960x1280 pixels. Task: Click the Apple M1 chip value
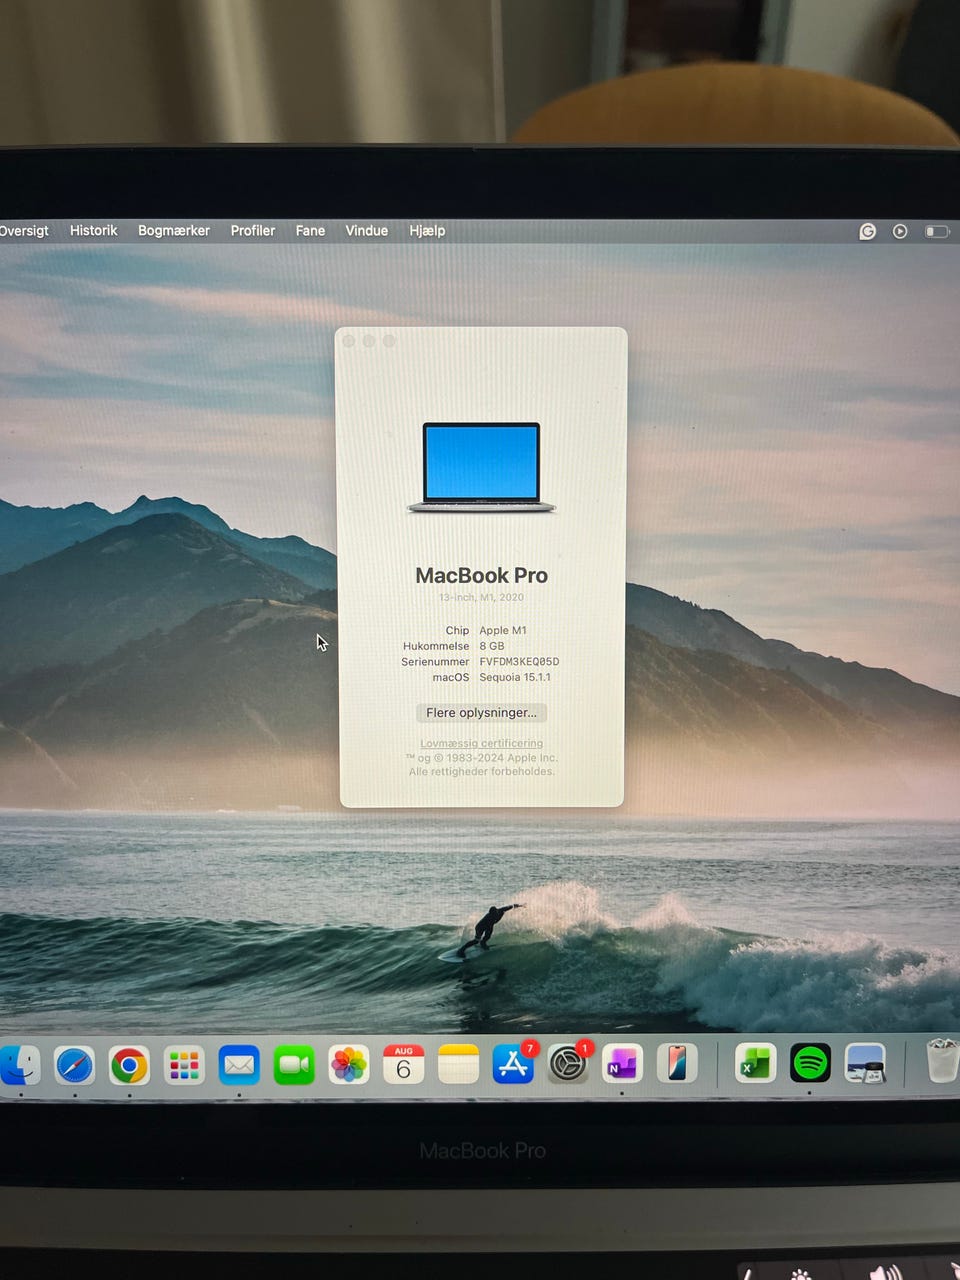(503, 631)
